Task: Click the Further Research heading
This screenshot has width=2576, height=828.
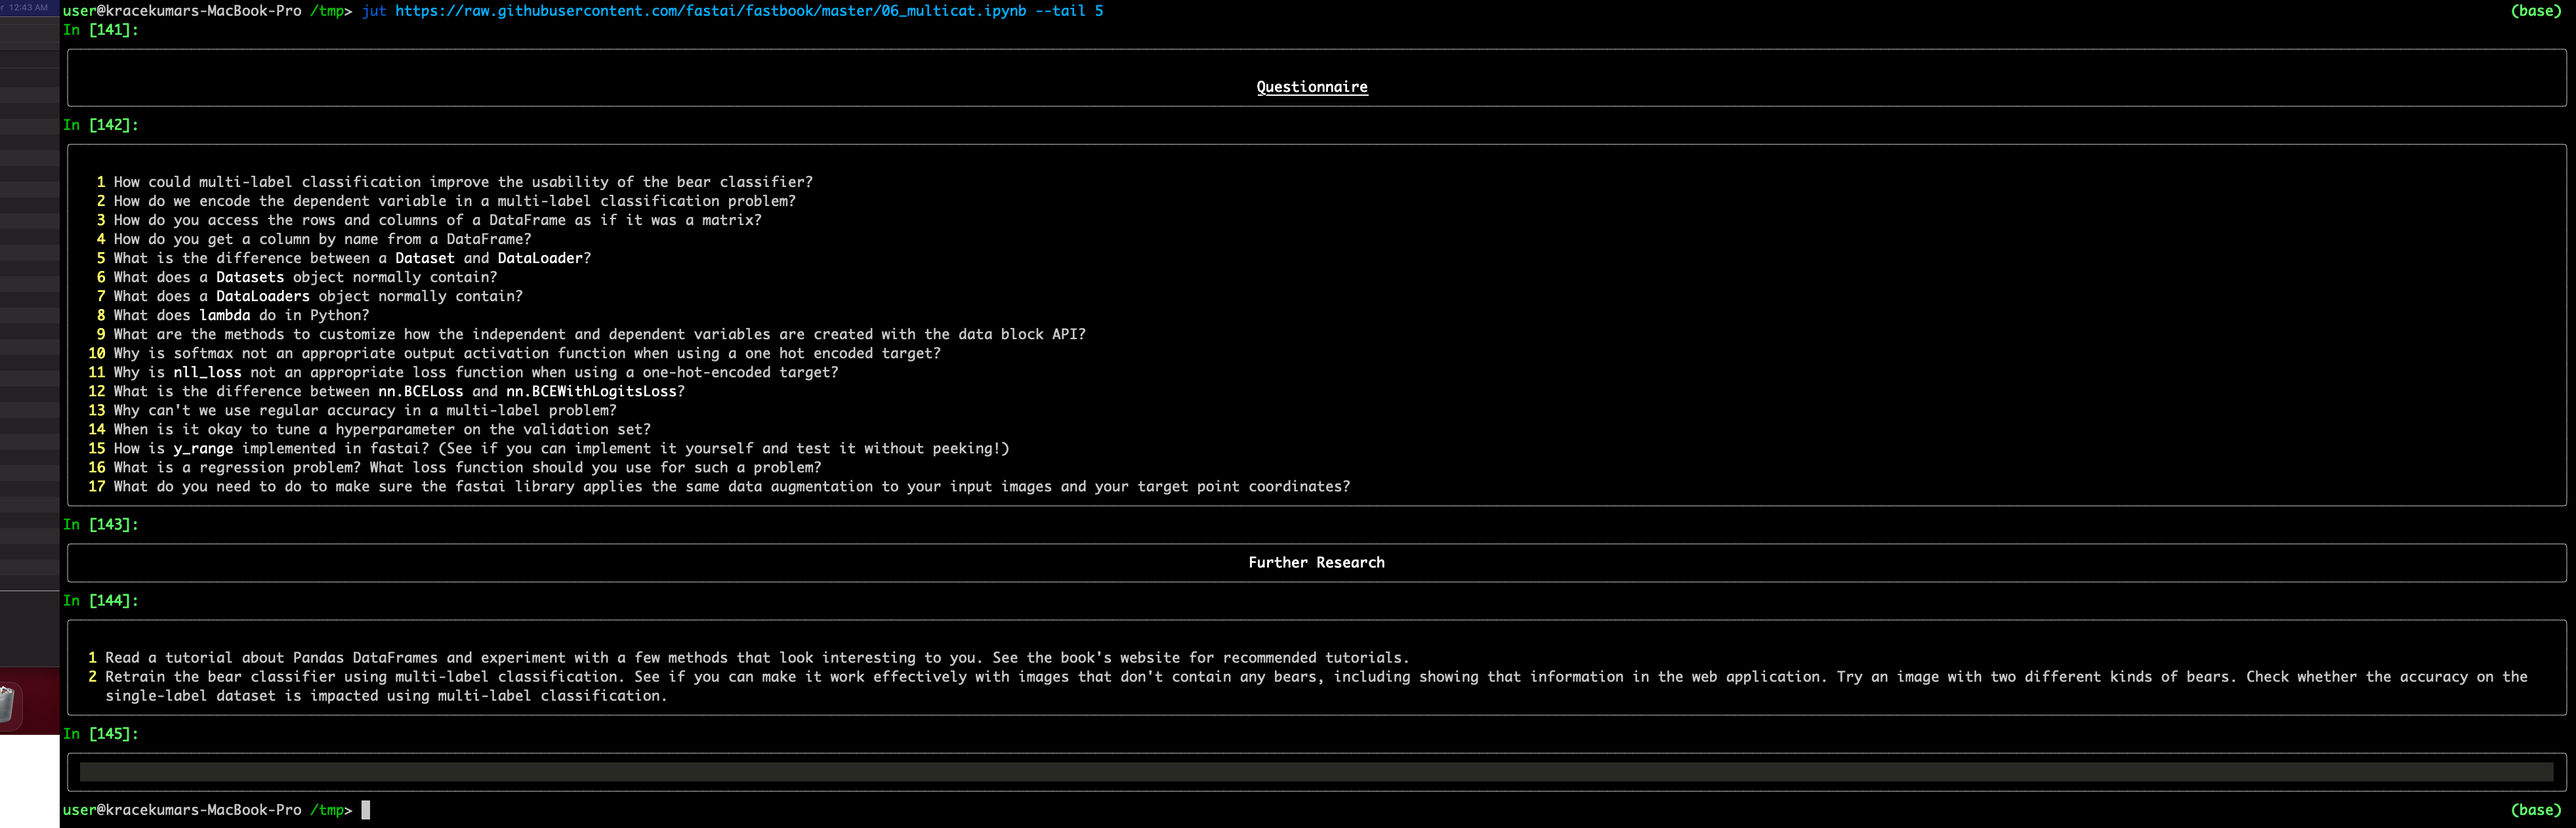Action: (1316, 563)
